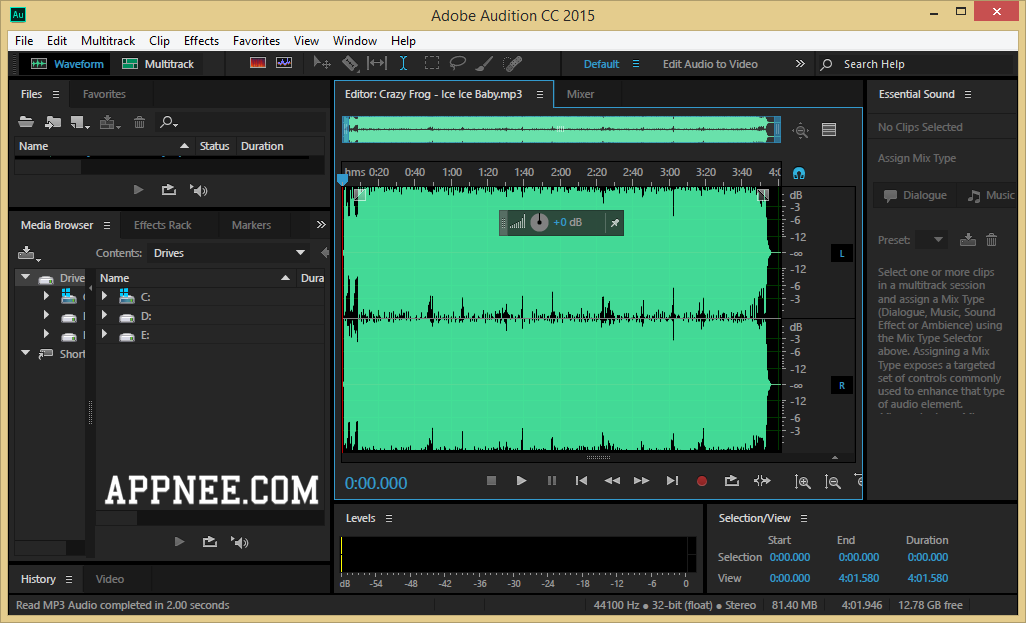Open the Window menu
1026x623 pixels.
point(355,41)
